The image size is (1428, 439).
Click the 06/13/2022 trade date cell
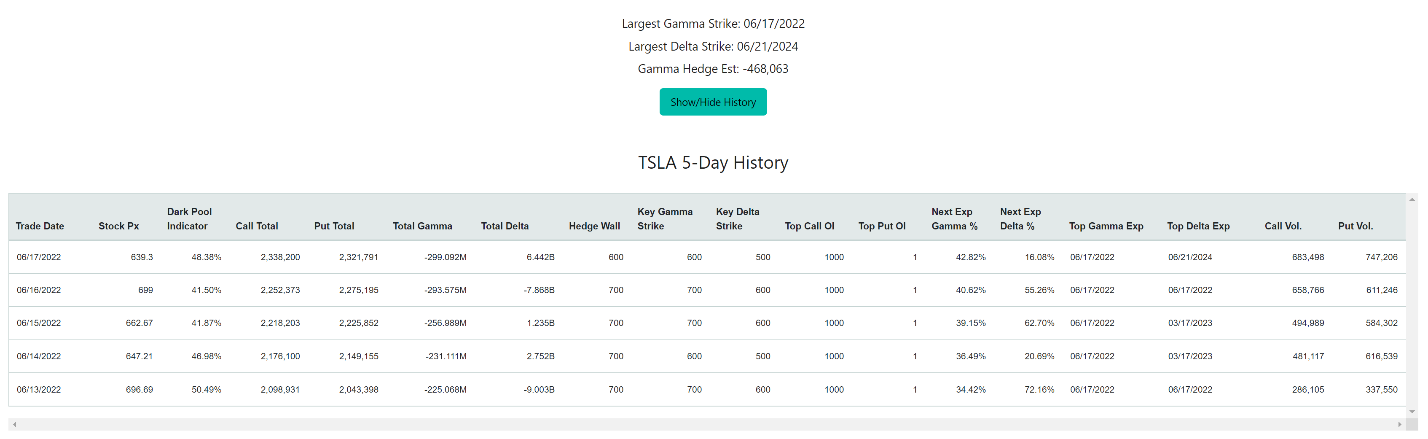point(39,389)
